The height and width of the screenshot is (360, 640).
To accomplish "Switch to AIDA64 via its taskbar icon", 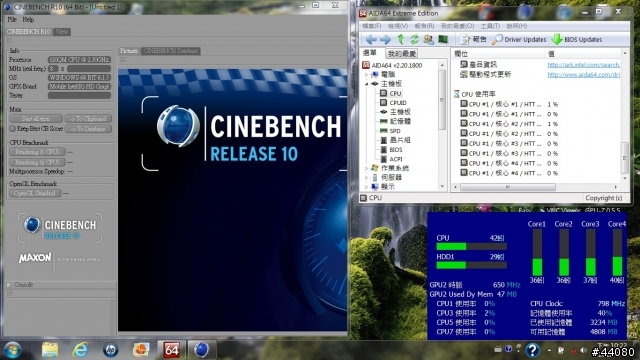I will (171, 350).
